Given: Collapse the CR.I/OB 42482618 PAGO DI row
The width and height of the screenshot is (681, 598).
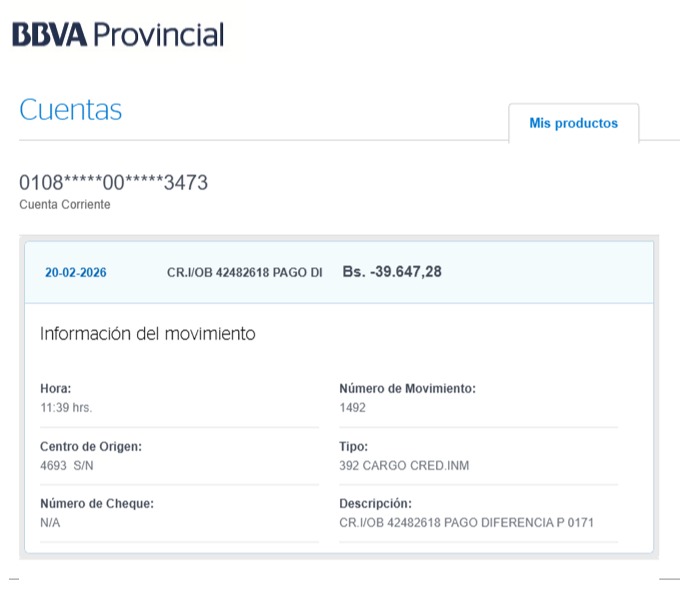Looking at the screenshot, I should pos(244,272).
